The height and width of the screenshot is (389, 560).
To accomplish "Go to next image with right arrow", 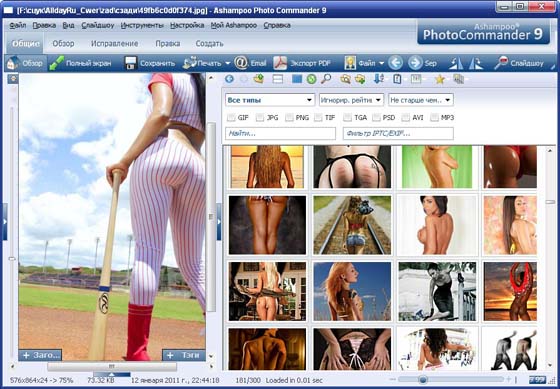I will click(x=415, y=63).
